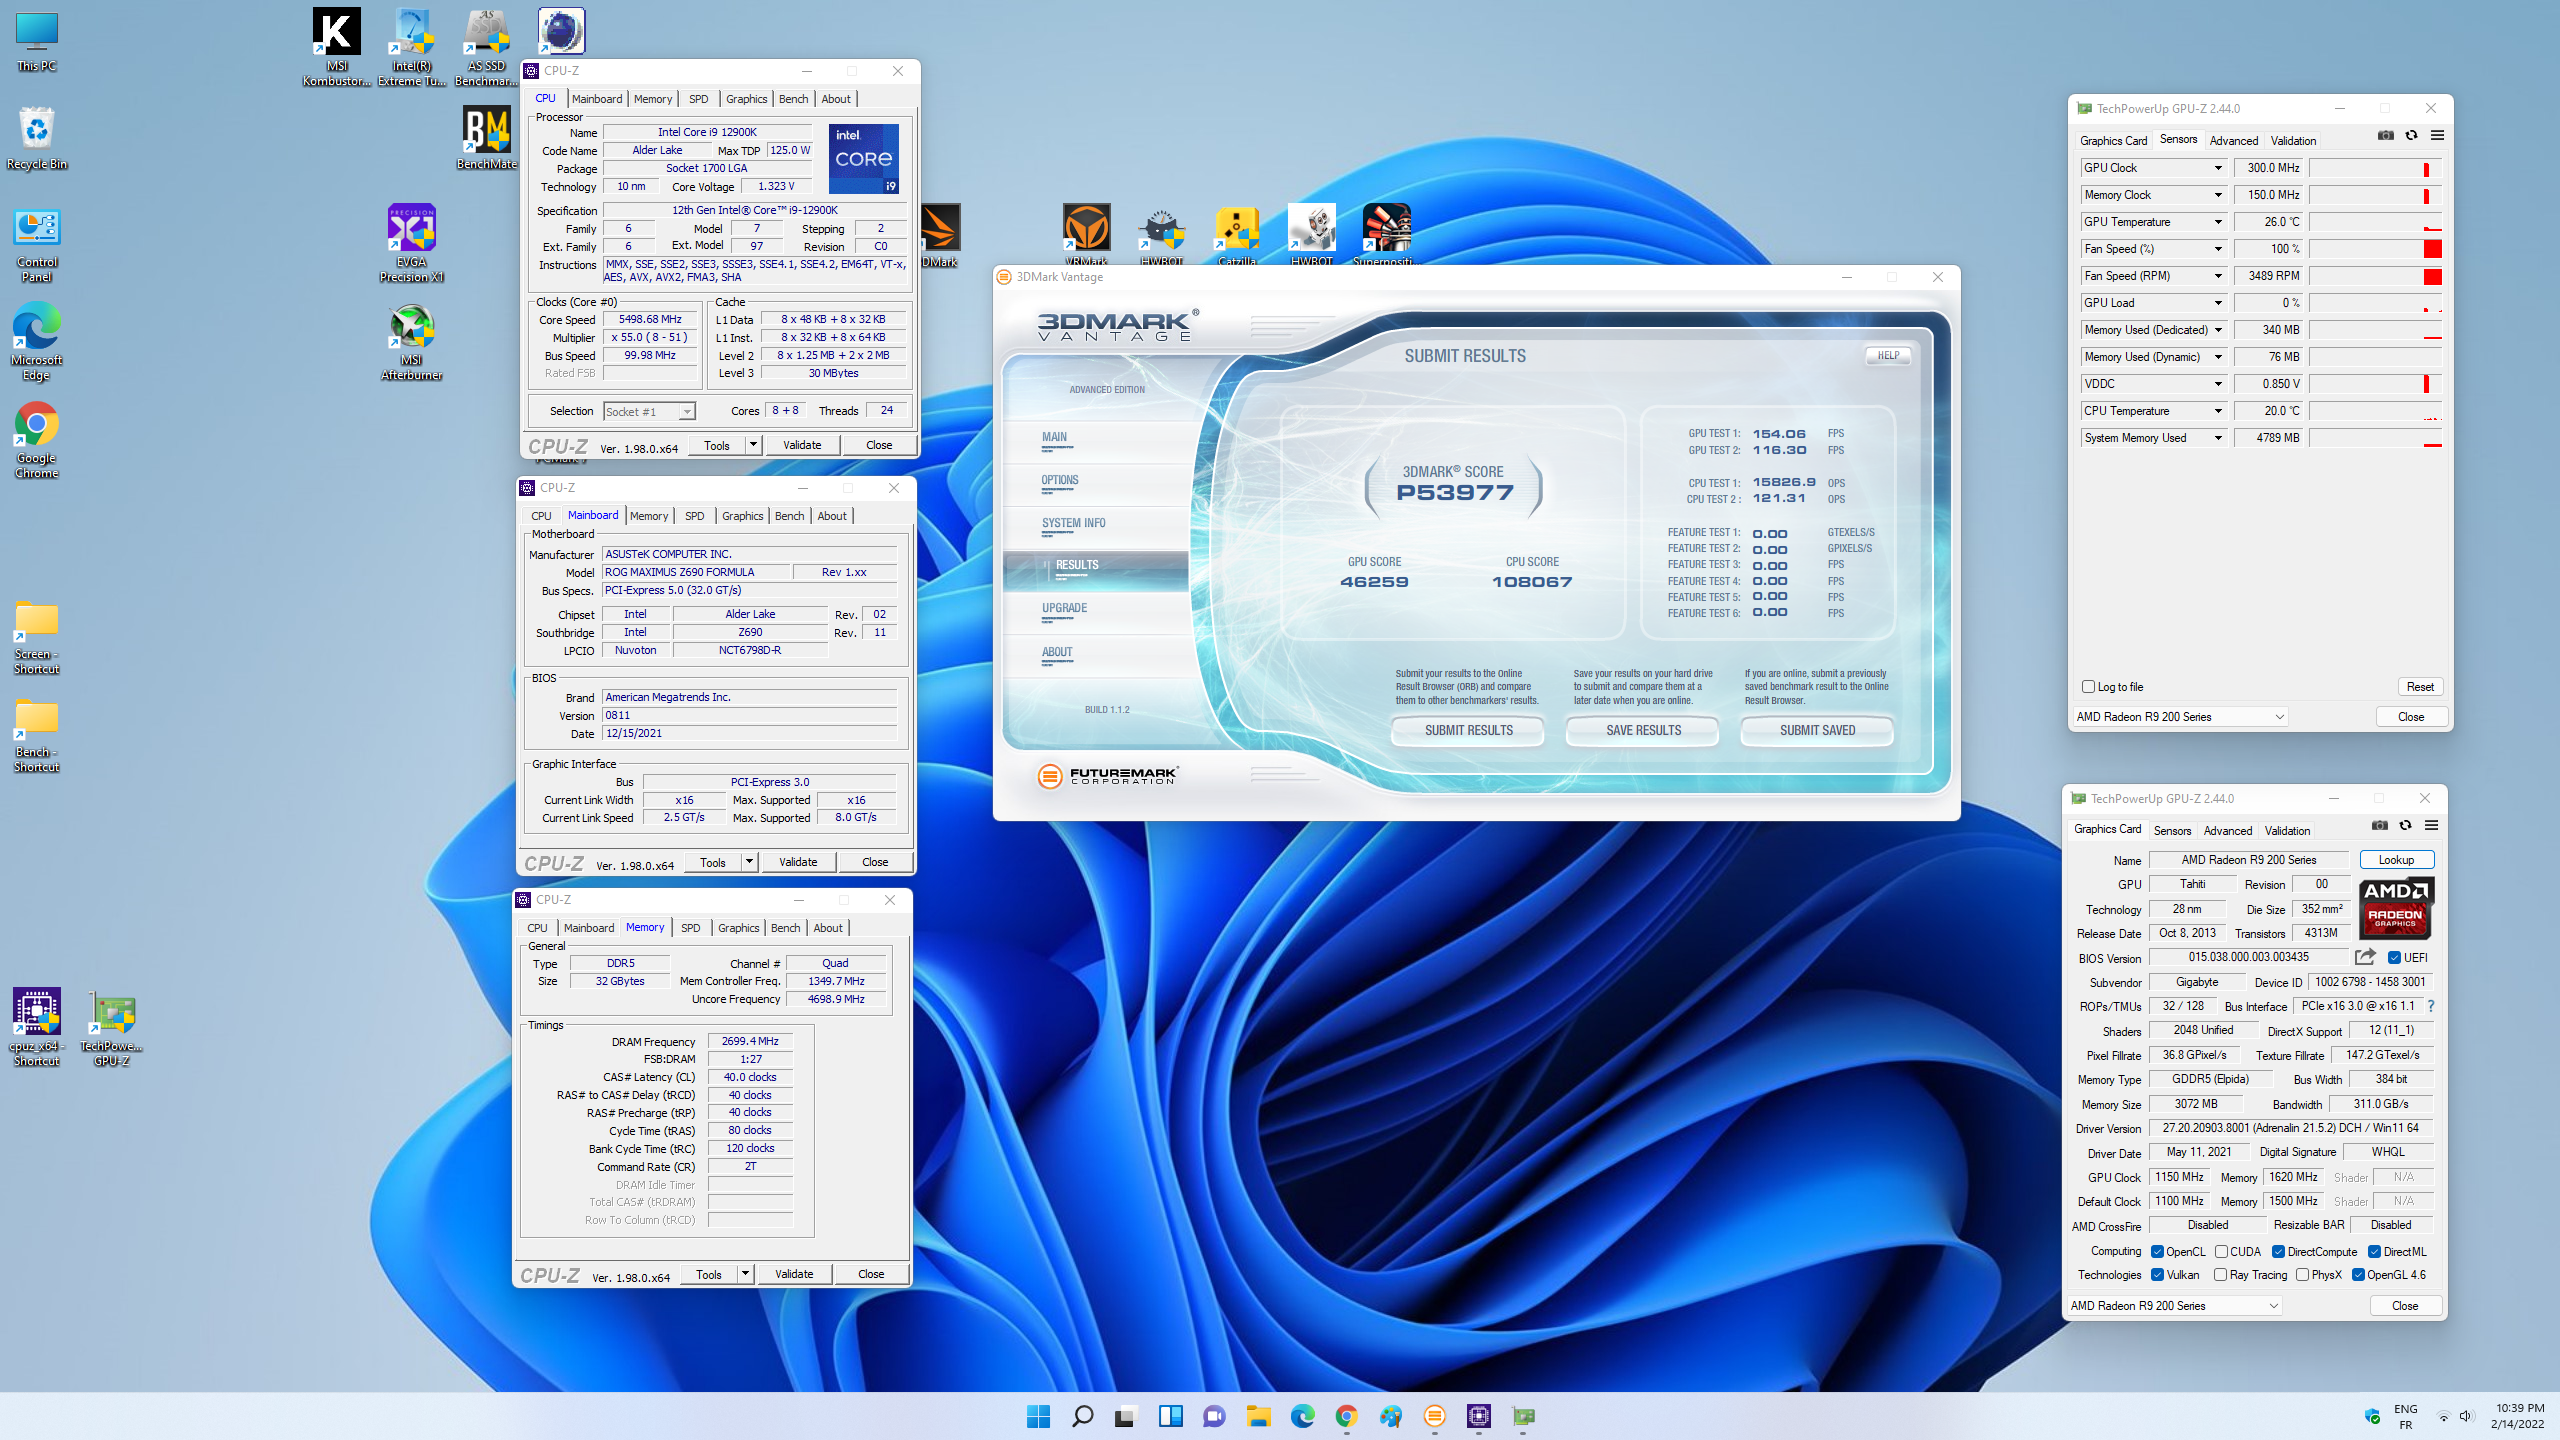Click Lookup button in GPU-Z
The height and width of the screenshot is (1440, 2560).
click(2396, 860)
